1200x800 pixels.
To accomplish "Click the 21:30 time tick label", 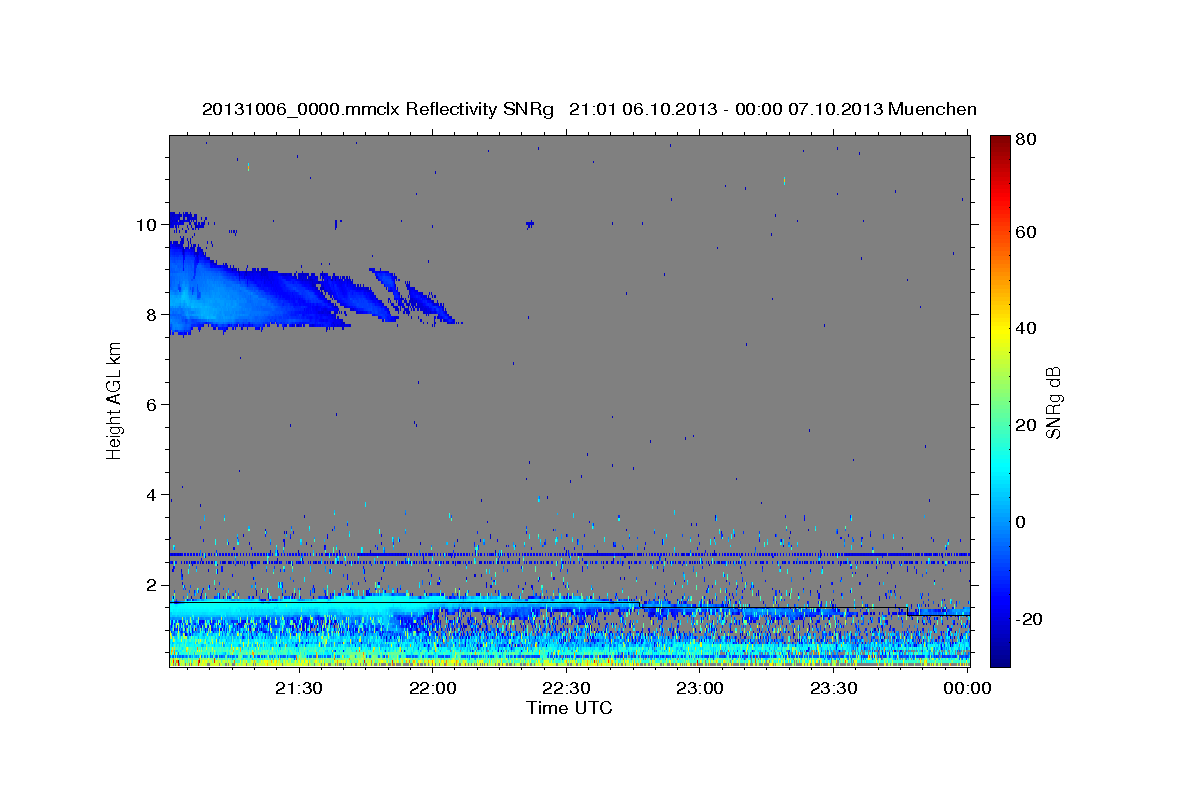I will pos(299,688).
